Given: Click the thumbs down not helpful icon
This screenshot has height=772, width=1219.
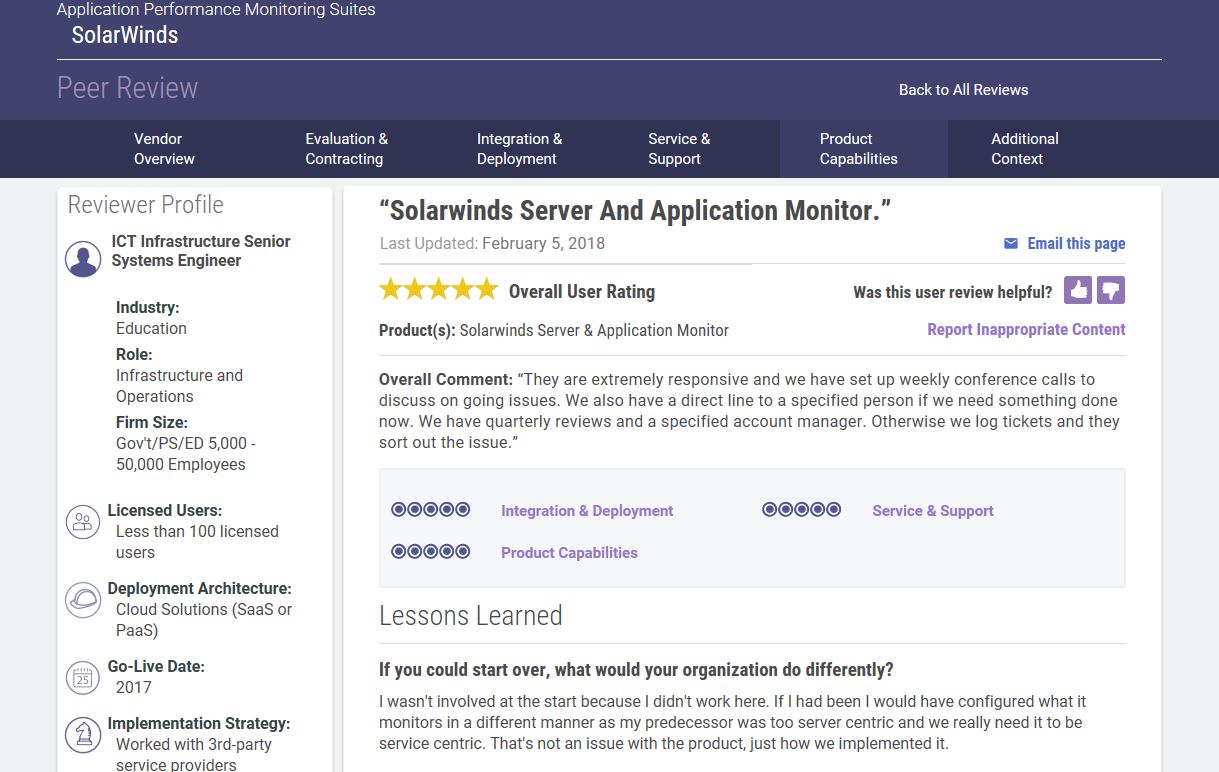Looking at the screenshot, I should coord(1111,290).
